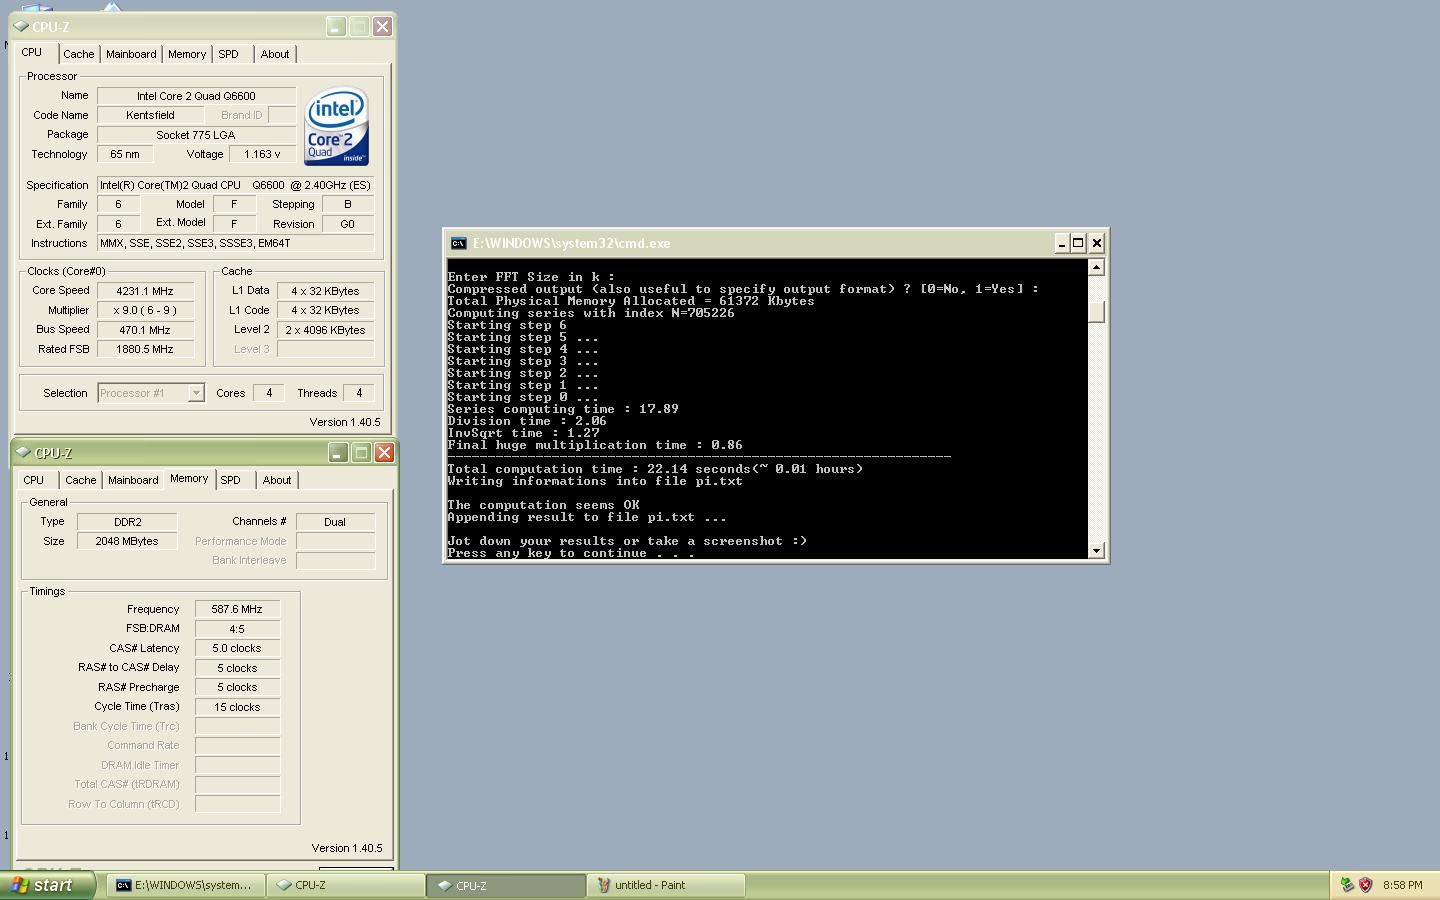This screenshot has width=1440, height=900.
Task: Click the Cores count field showing 4
Action: (x=268, y=393)
